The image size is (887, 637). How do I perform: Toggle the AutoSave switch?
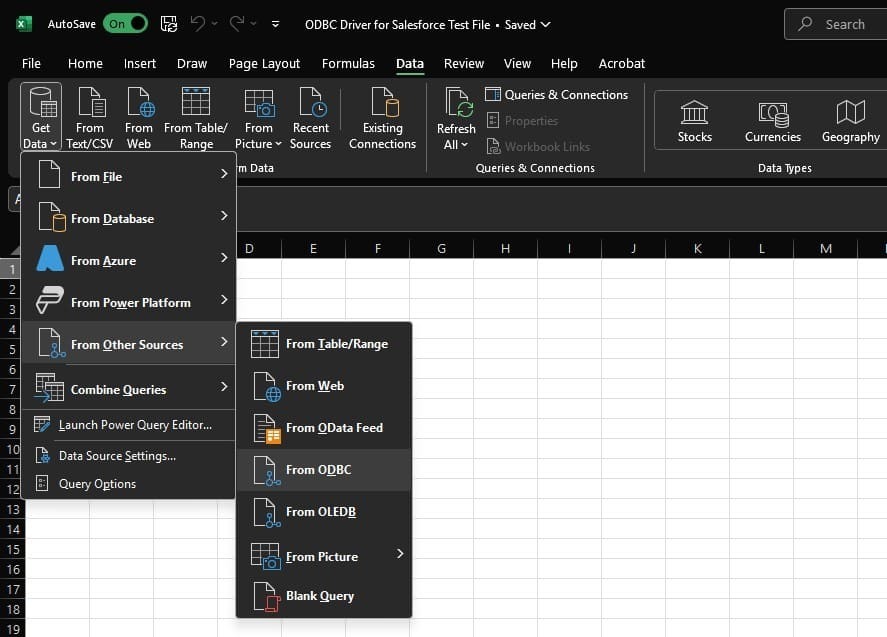(125, 24)
